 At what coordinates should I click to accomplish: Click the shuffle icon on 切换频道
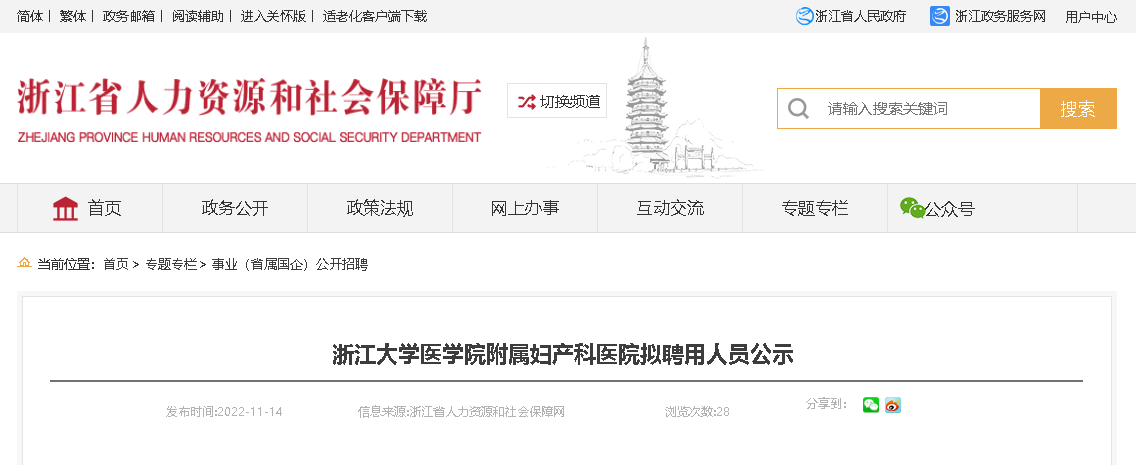(526, 102)
